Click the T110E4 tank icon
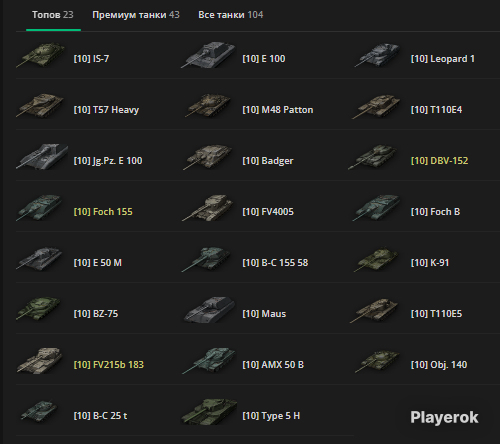 click(x=376, y=107)
